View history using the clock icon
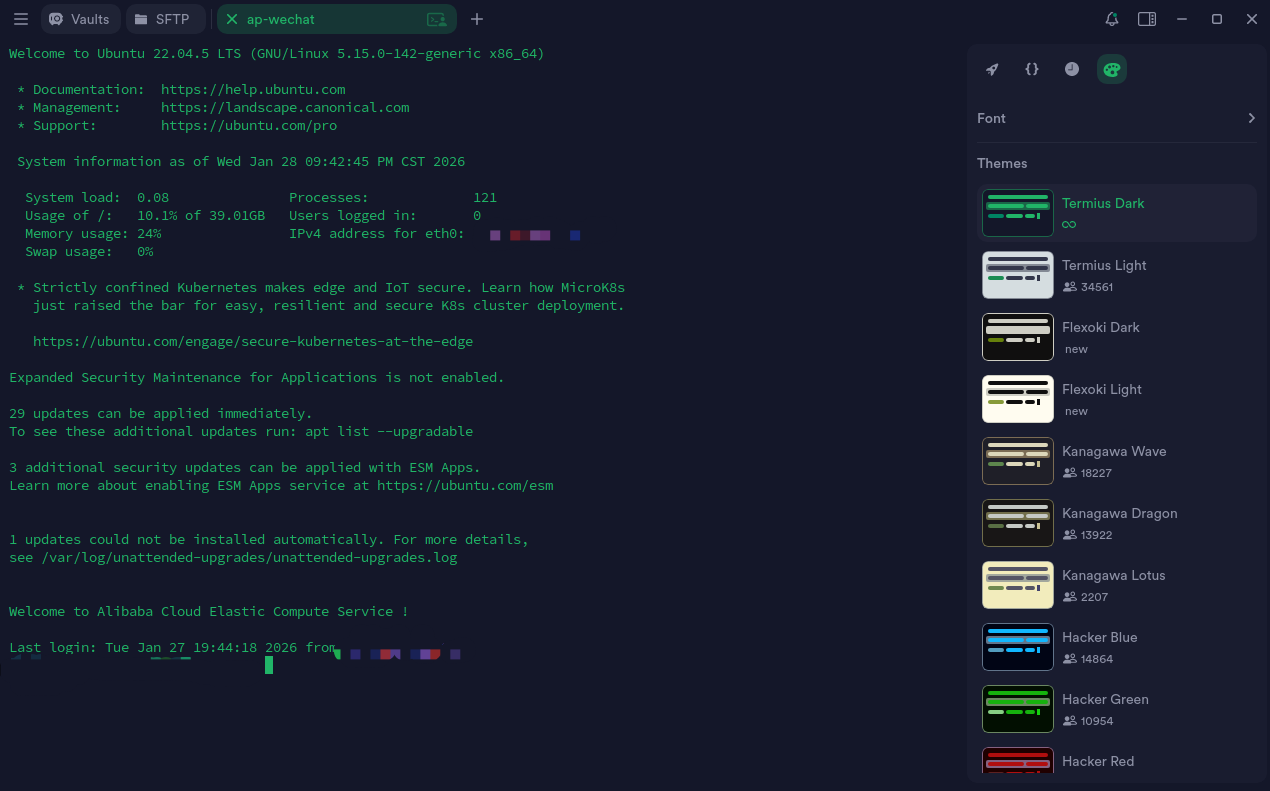Image resolution: width=1270 pixels, height=791 pixels. click(1071, 69)
